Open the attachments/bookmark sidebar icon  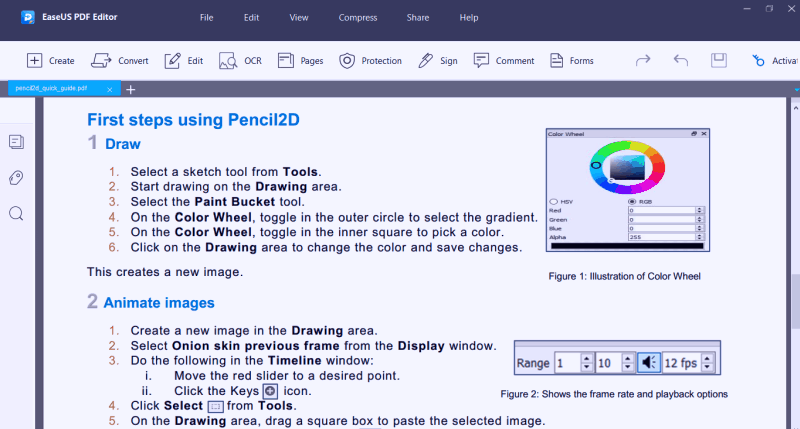(16, 178)
